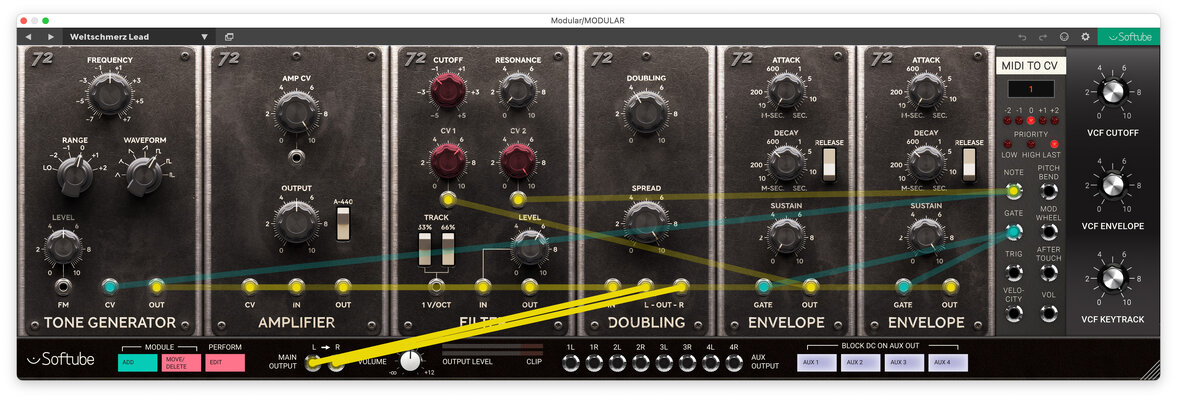This screenshot has height=400, width=1177.
Task: Click the Filter 1 V/OCT jack
Action: pos(435,286)
